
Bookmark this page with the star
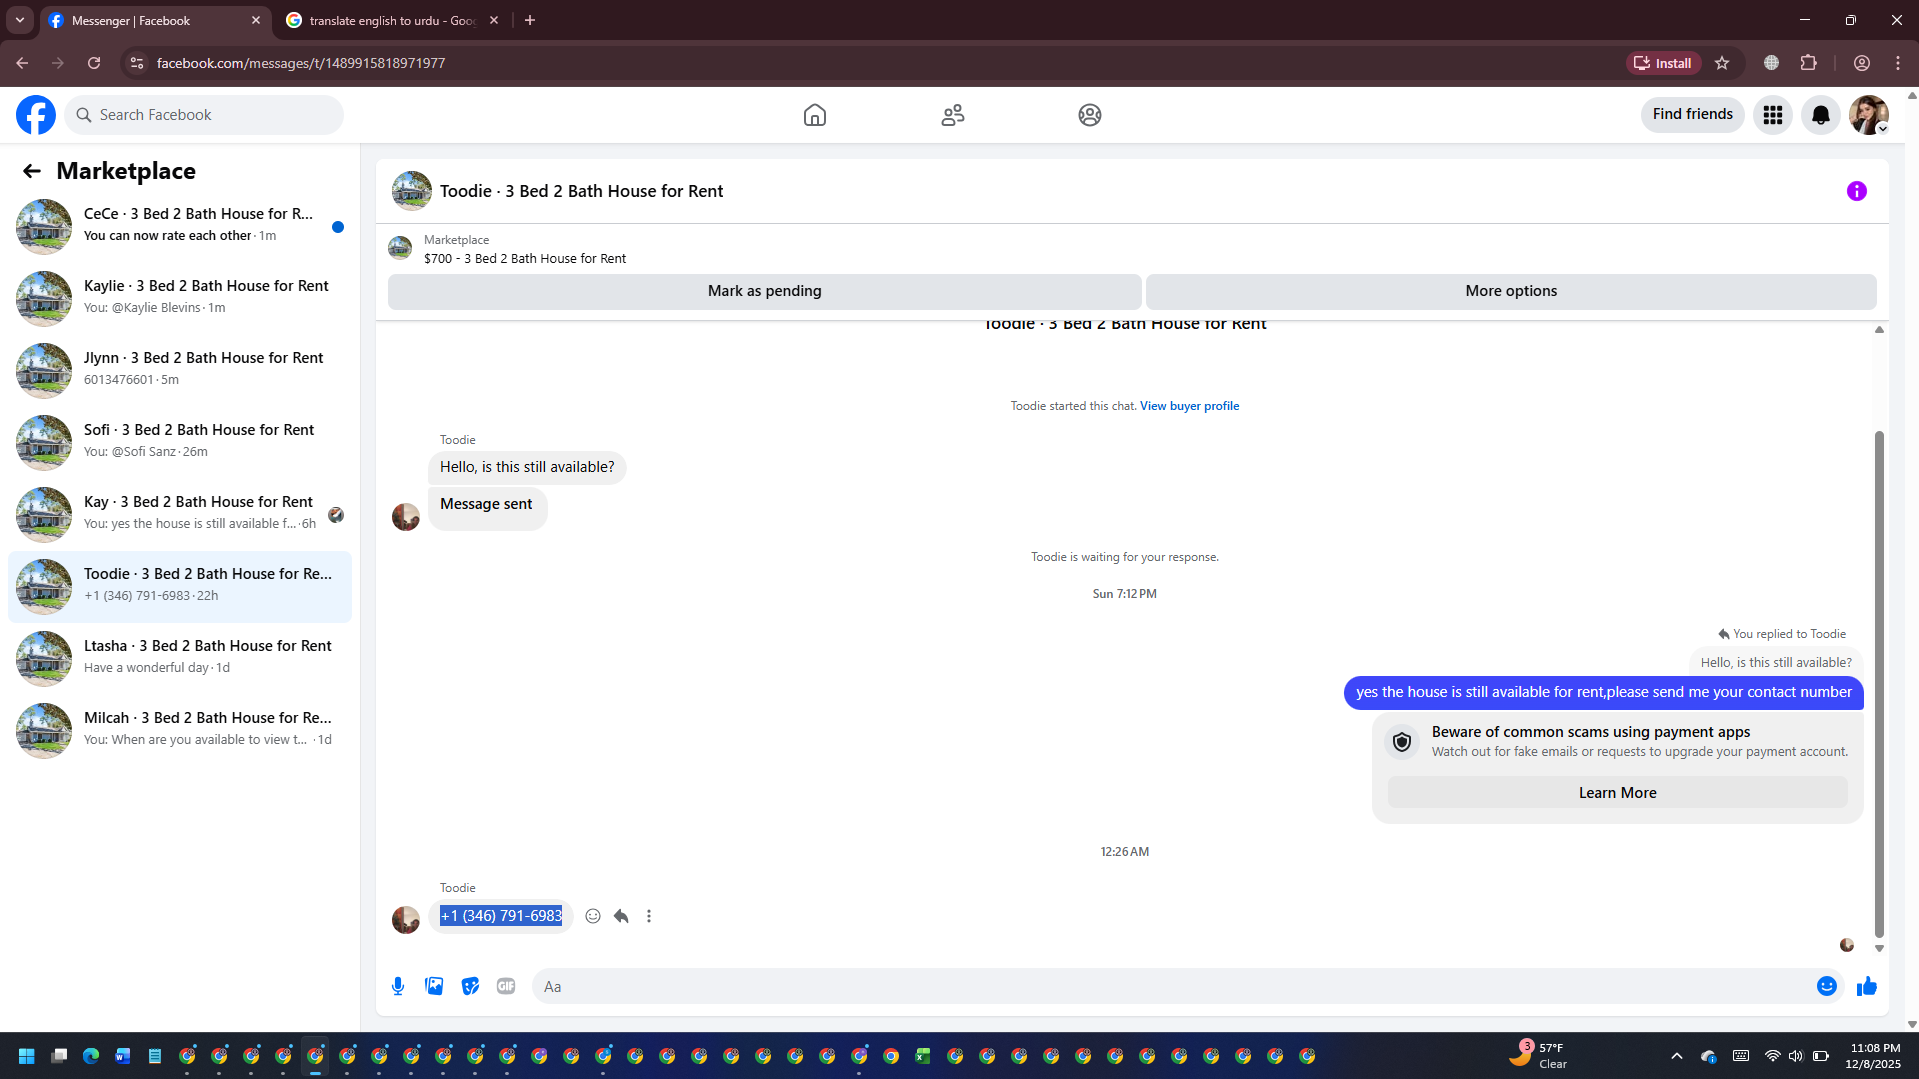pyautogui.click(x=1722, y=63)
